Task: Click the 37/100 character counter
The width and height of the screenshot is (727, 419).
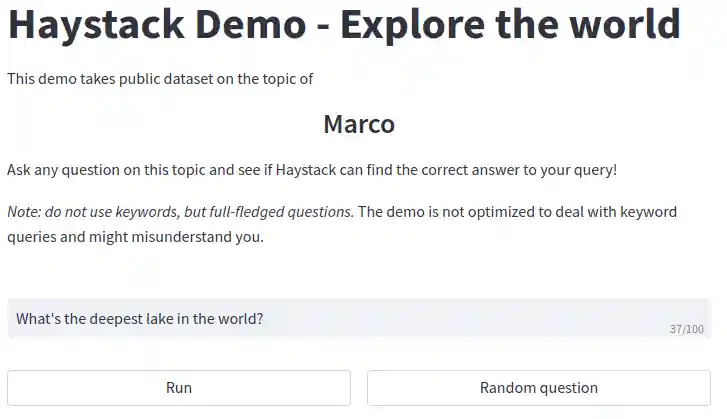Action: (686, 329)
